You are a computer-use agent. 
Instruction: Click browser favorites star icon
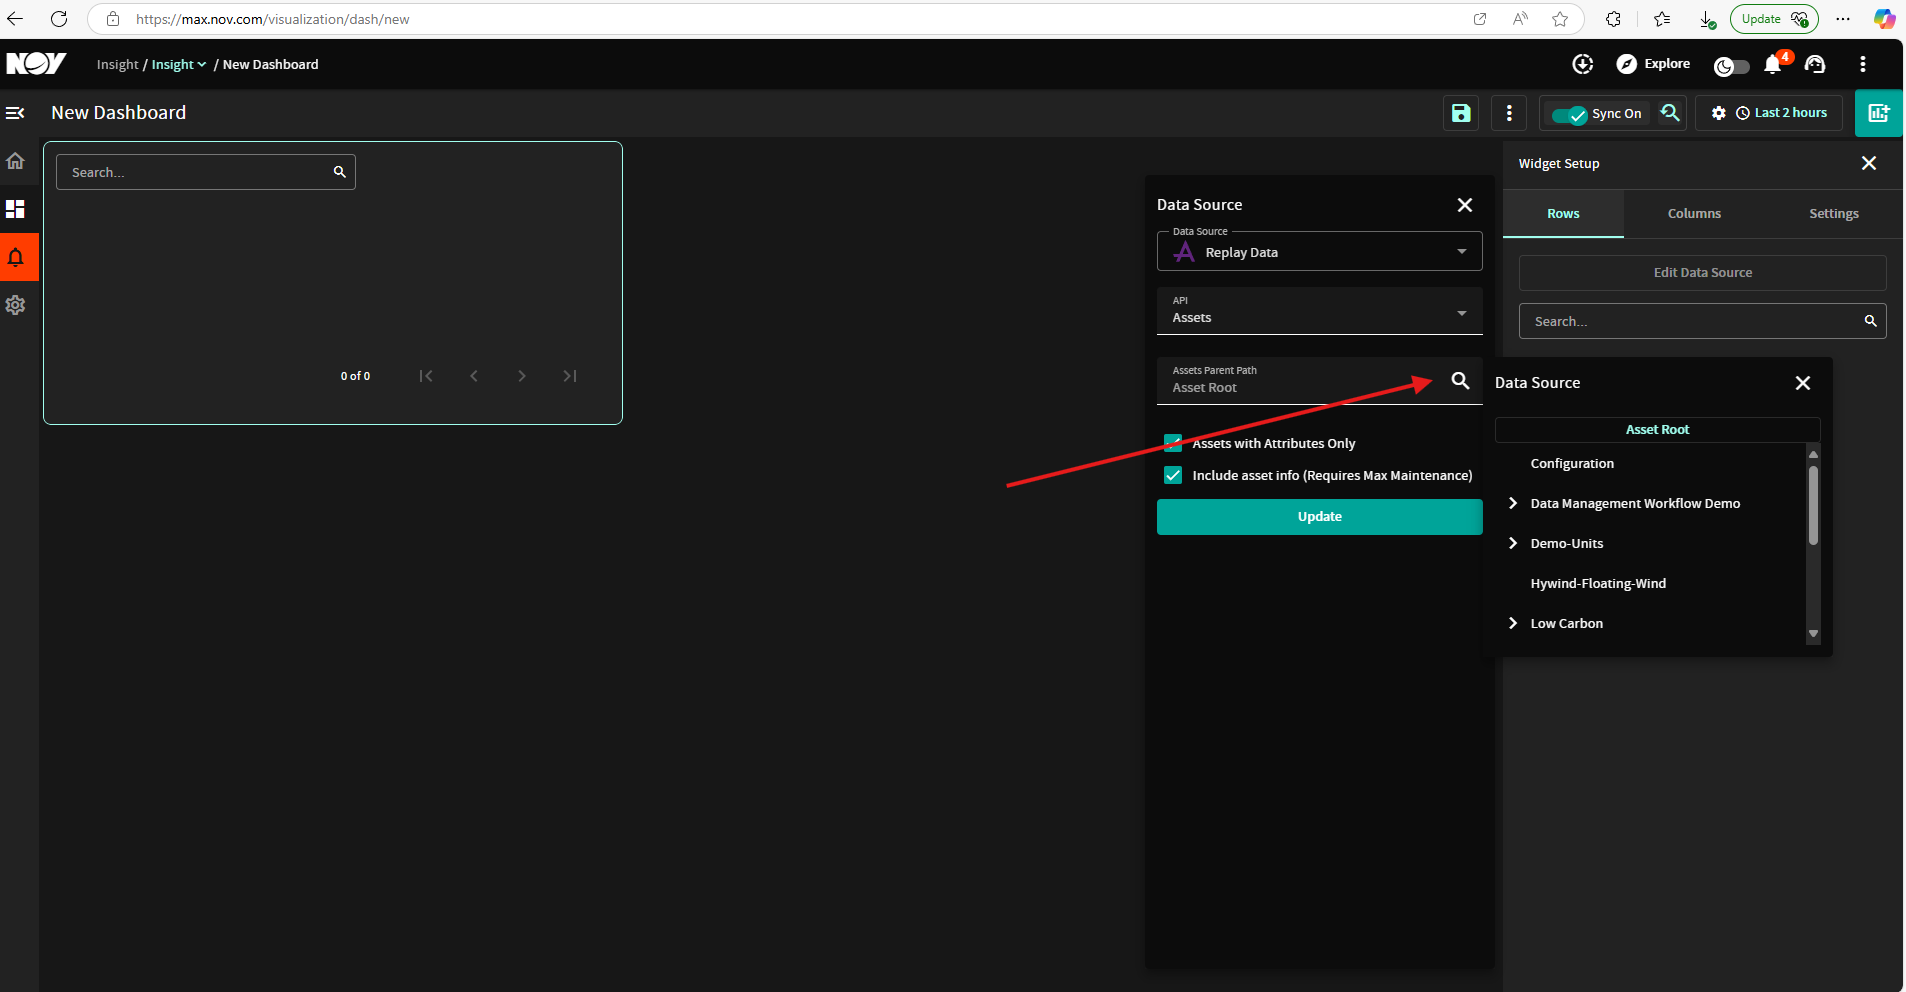[x=1560, y=19]
